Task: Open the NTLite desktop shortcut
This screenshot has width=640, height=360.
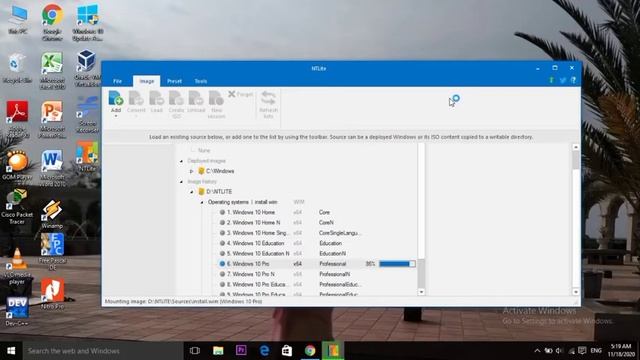Action: pyautogui.click(x=87, y=156)
